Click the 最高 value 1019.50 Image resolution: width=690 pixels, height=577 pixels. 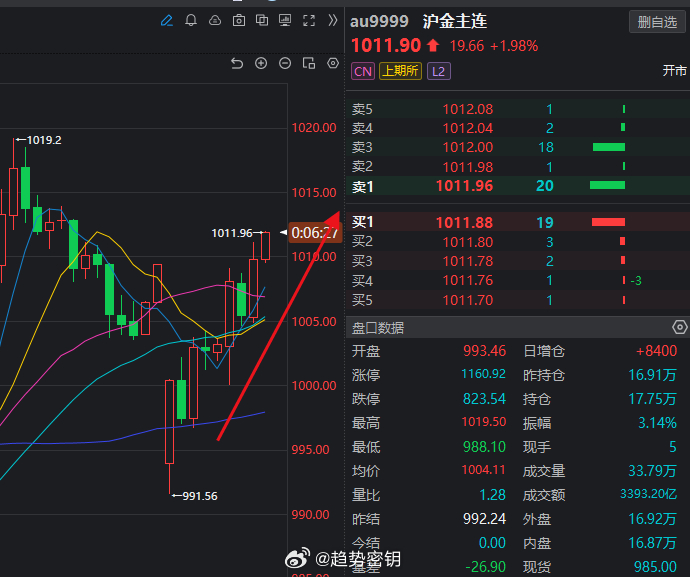(484, 422)
